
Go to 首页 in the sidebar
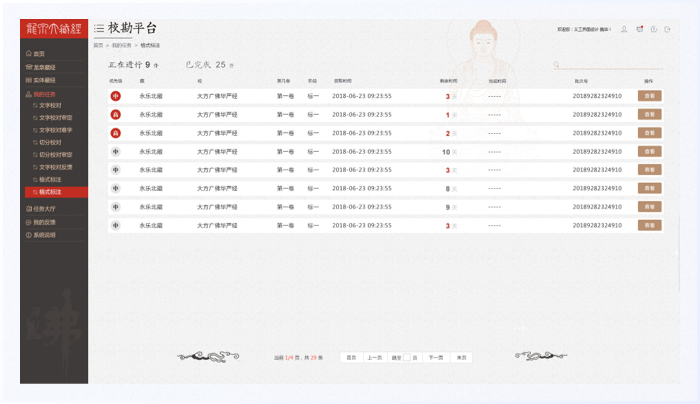tap(38, 54)
